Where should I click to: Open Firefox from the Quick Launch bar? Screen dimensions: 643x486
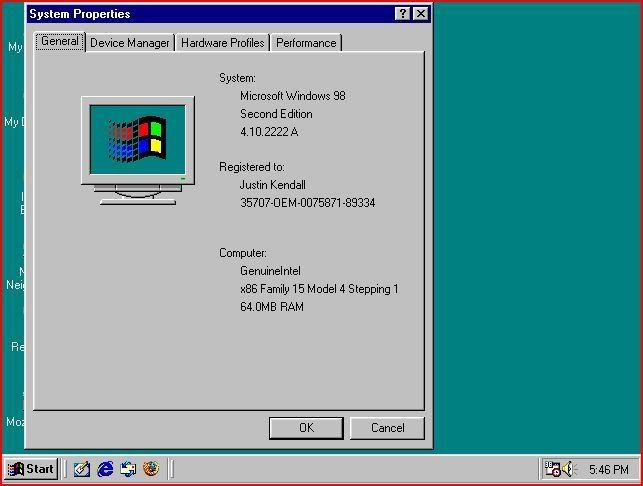[x=151, y=469]
